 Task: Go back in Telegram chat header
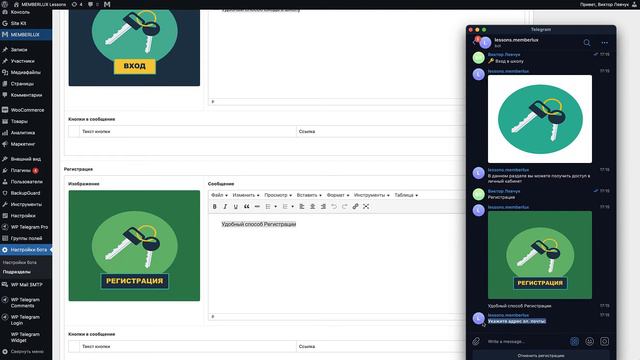tap(475, 42)
